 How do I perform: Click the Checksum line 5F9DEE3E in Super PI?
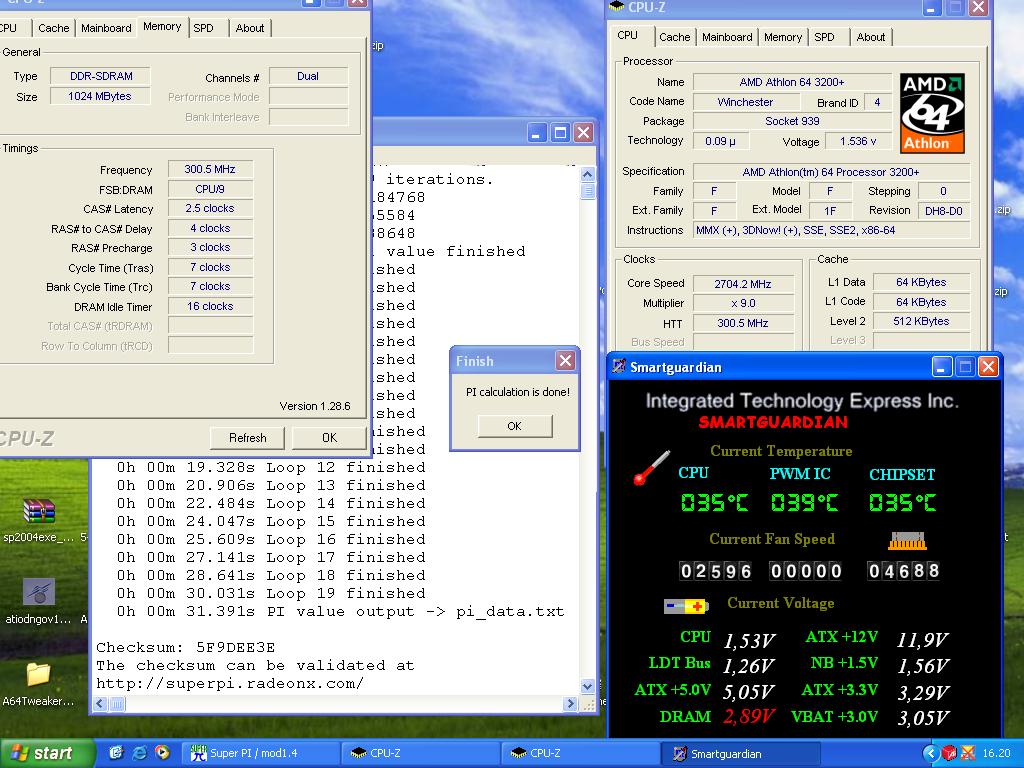click(185, 648)
